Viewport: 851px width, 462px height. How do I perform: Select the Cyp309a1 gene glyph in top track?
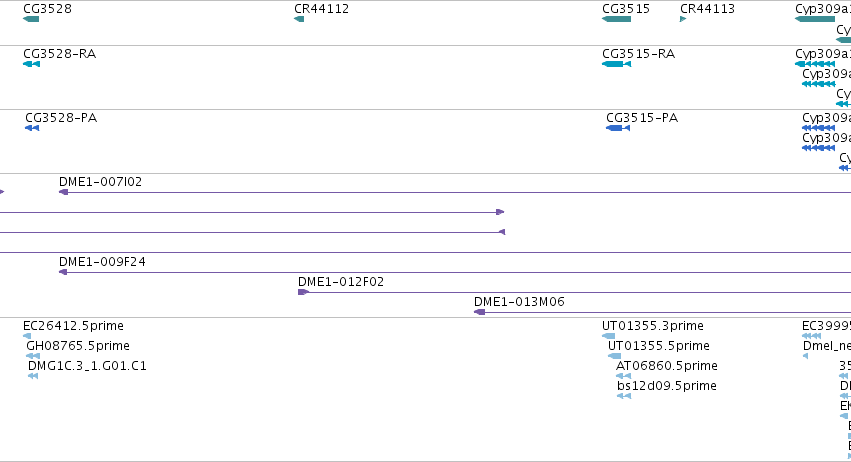coord(815,19)
